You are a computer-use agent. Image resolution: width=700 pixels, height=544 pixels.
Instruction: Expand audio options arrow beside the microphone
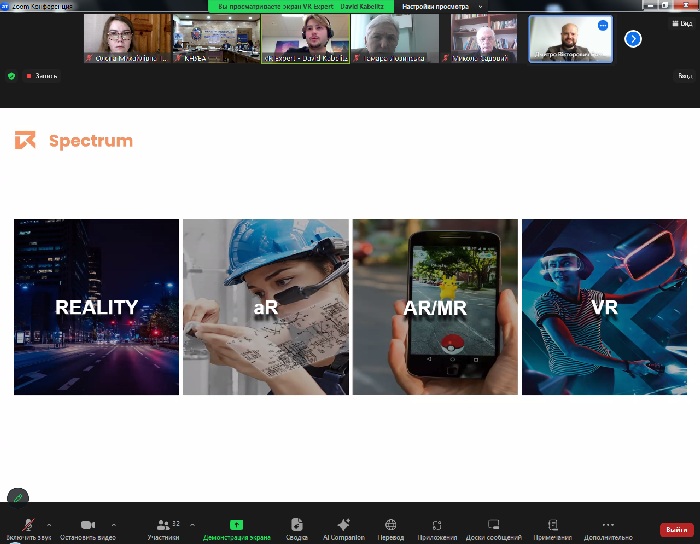tap(50, 524)
